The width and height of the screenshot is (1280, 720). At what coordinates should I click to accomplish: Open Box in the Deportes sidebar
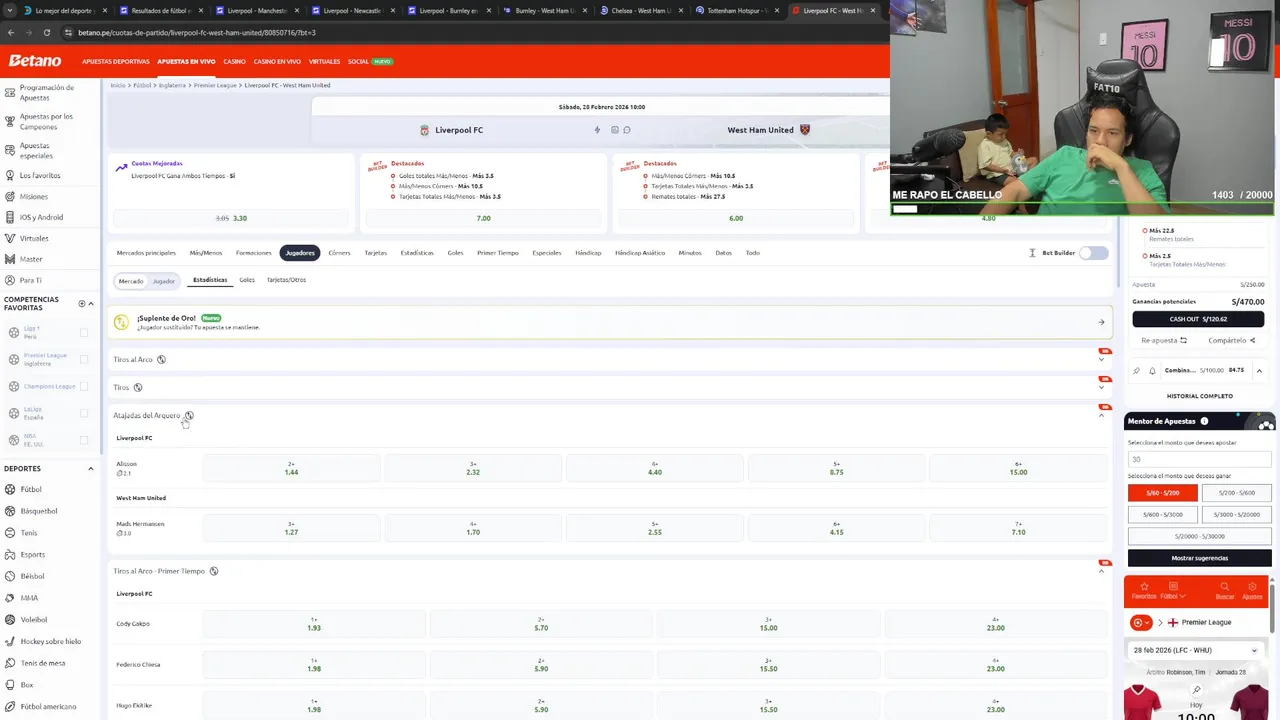click(27, 685)
